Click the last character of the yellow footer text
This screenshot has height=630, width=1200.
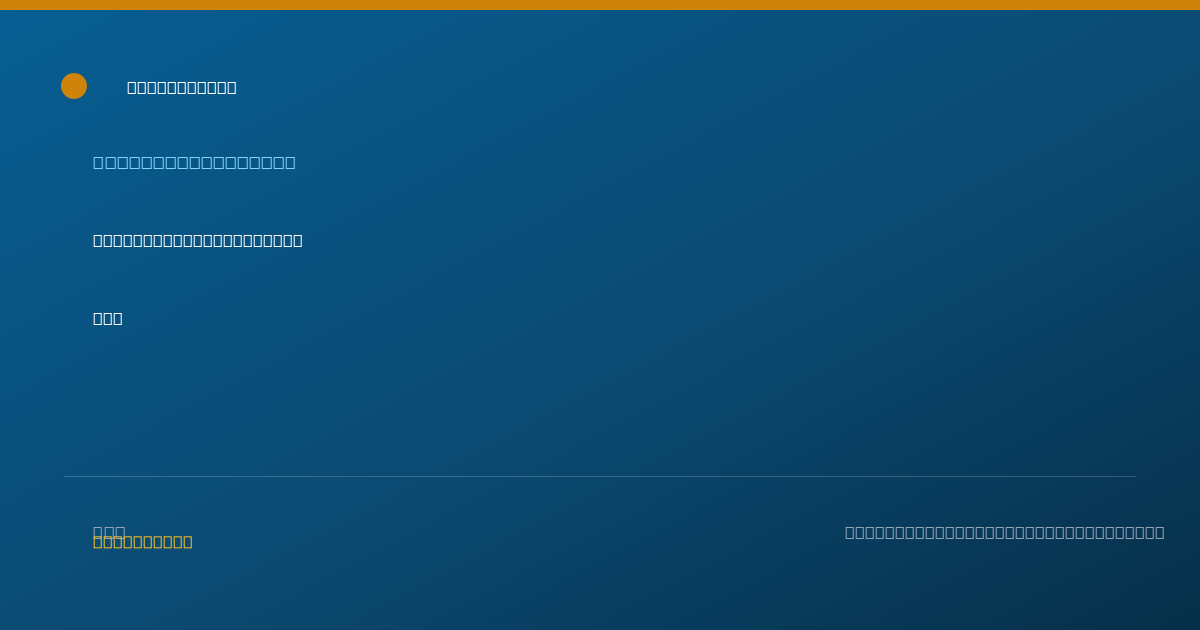click(188, 541)
